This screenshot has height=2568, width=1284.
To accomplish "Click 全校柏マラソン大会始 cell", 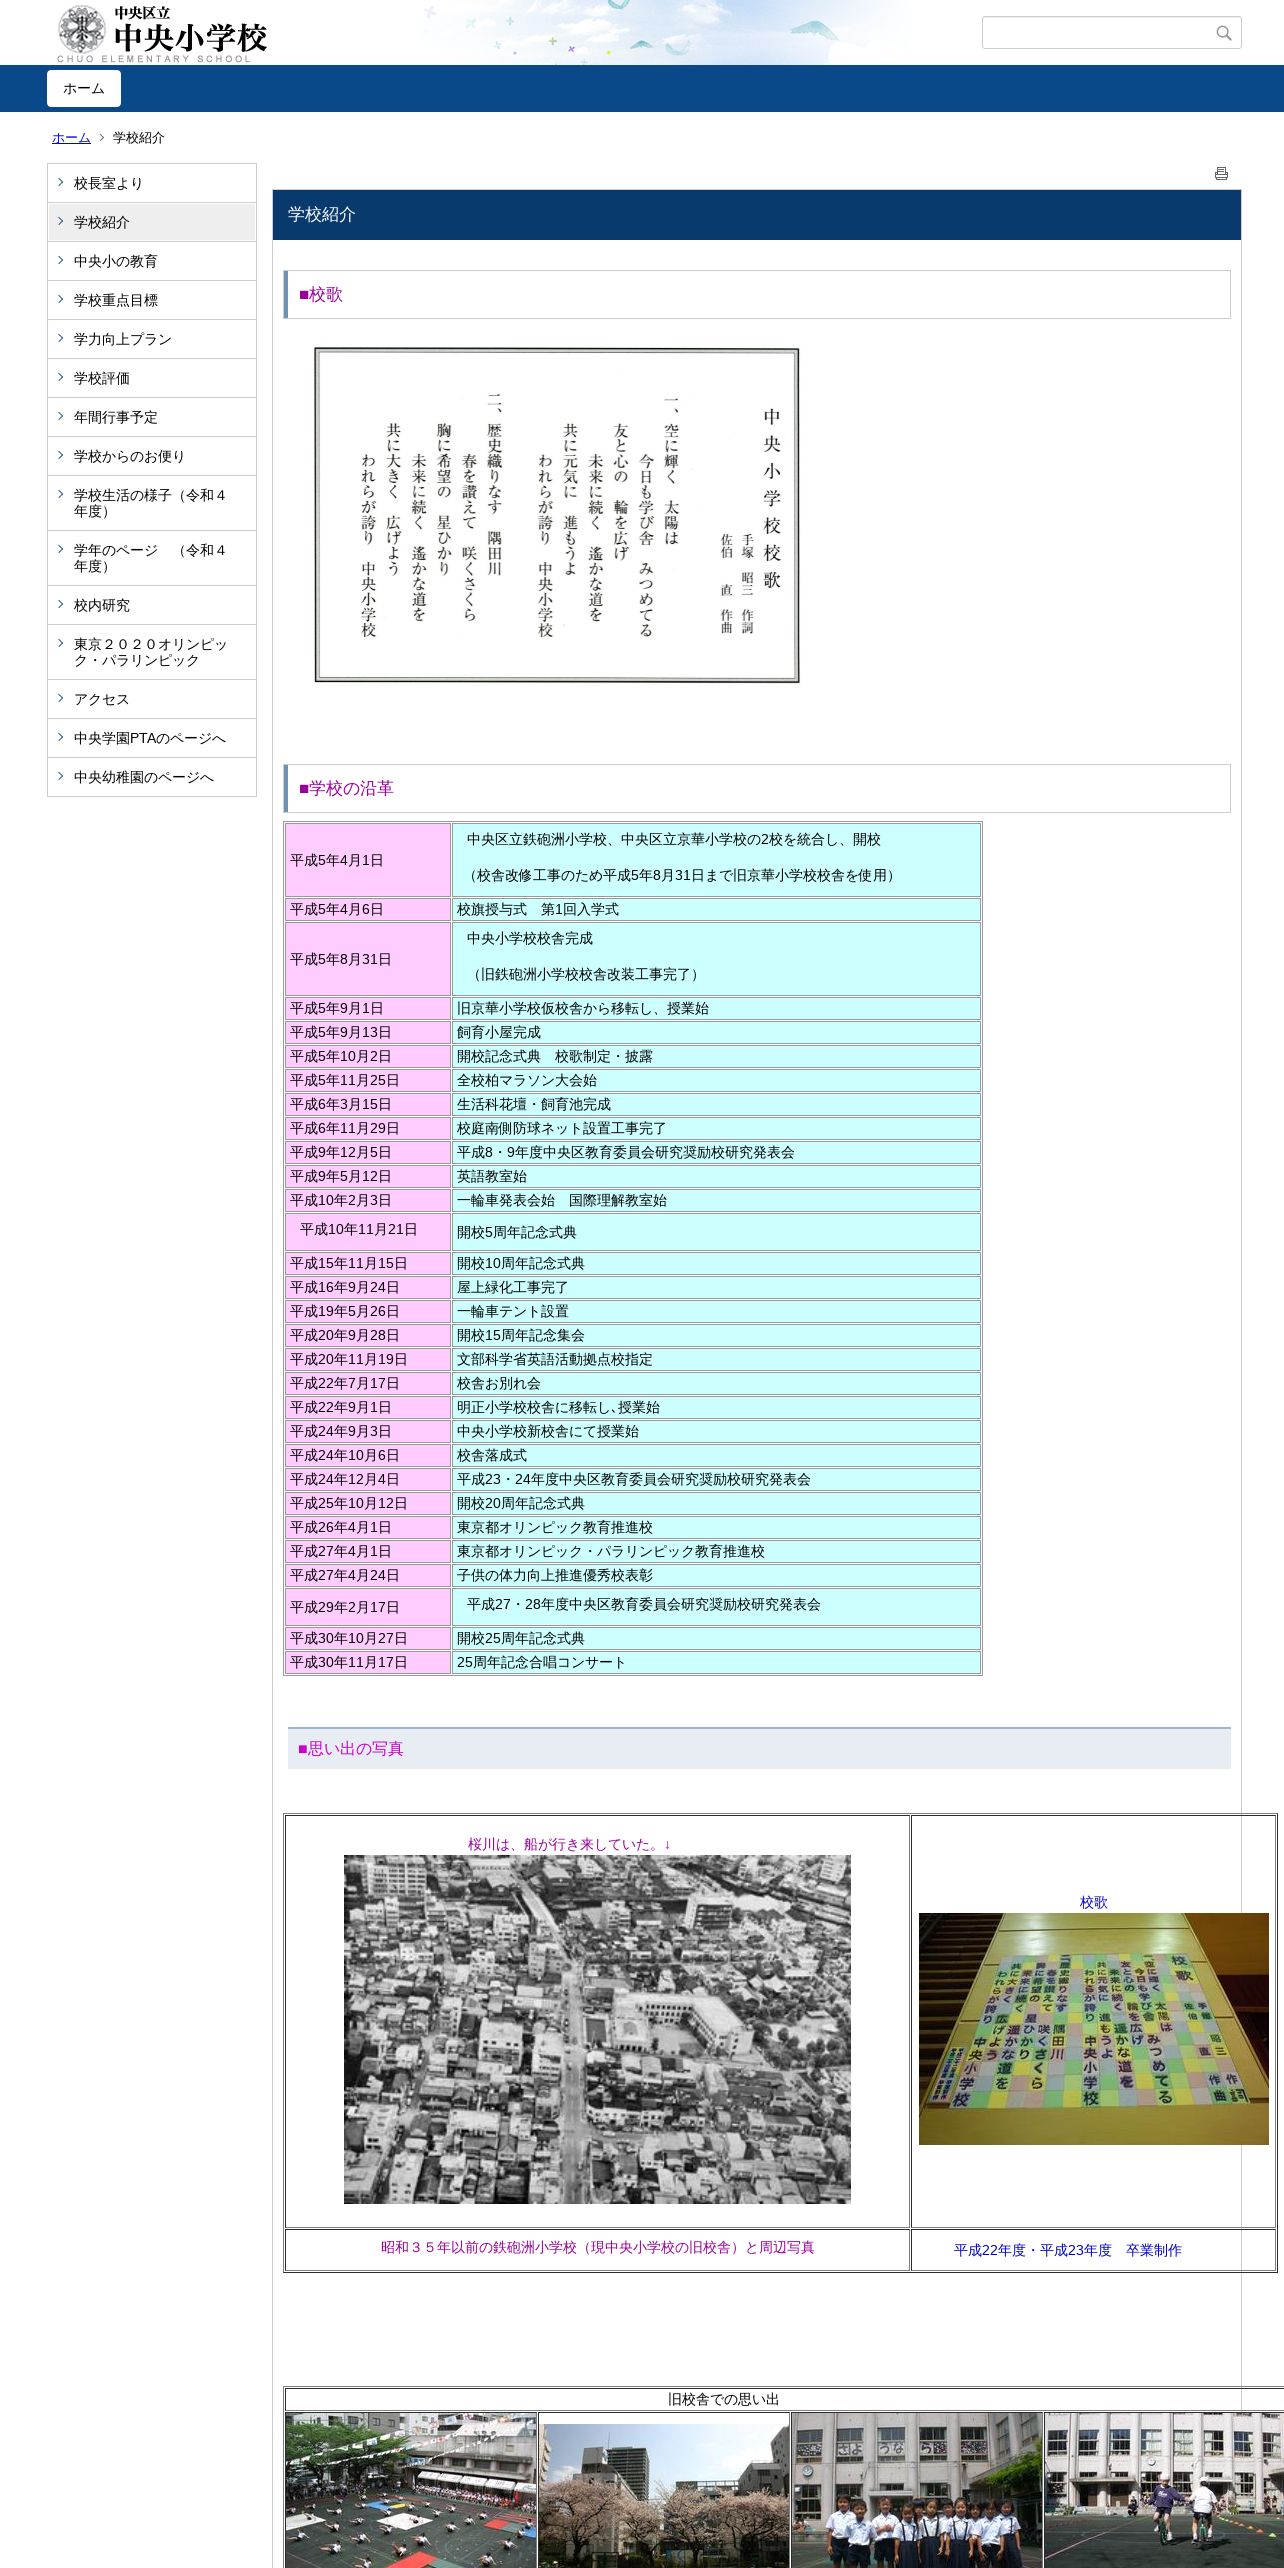I will pyautogui.click(x=716, y=1080).
